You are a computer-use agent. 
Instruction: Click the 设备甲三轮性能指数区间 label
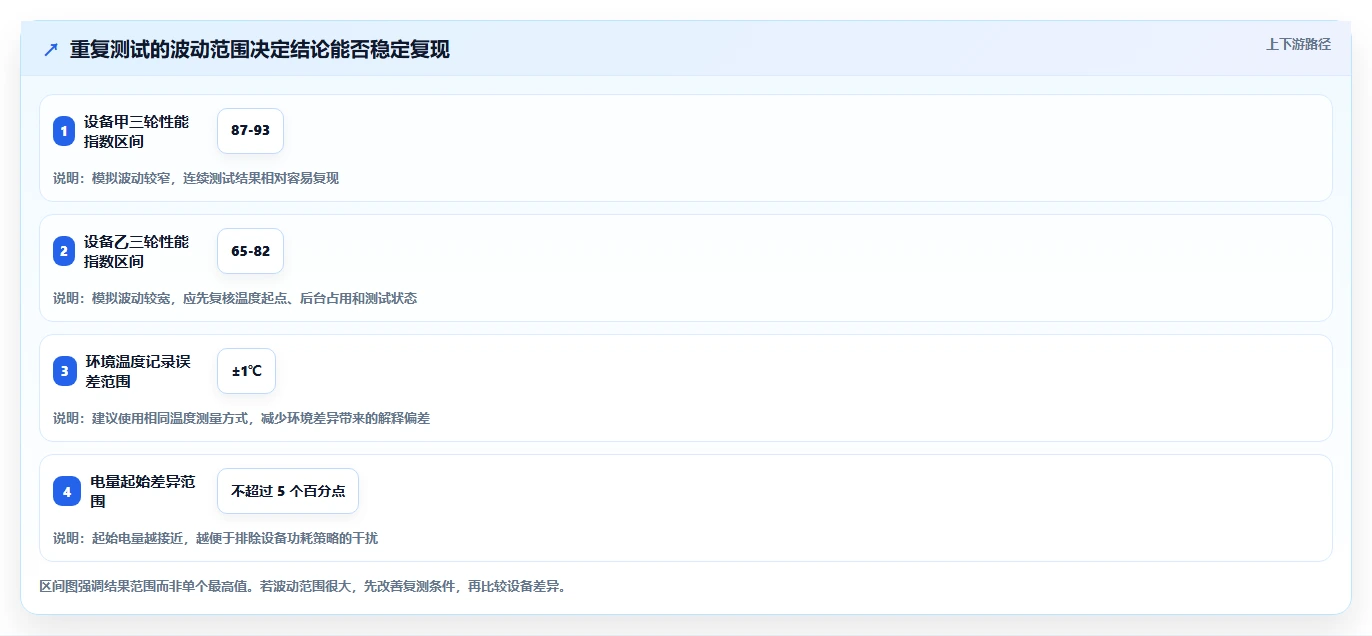click(x=136, y=131)
